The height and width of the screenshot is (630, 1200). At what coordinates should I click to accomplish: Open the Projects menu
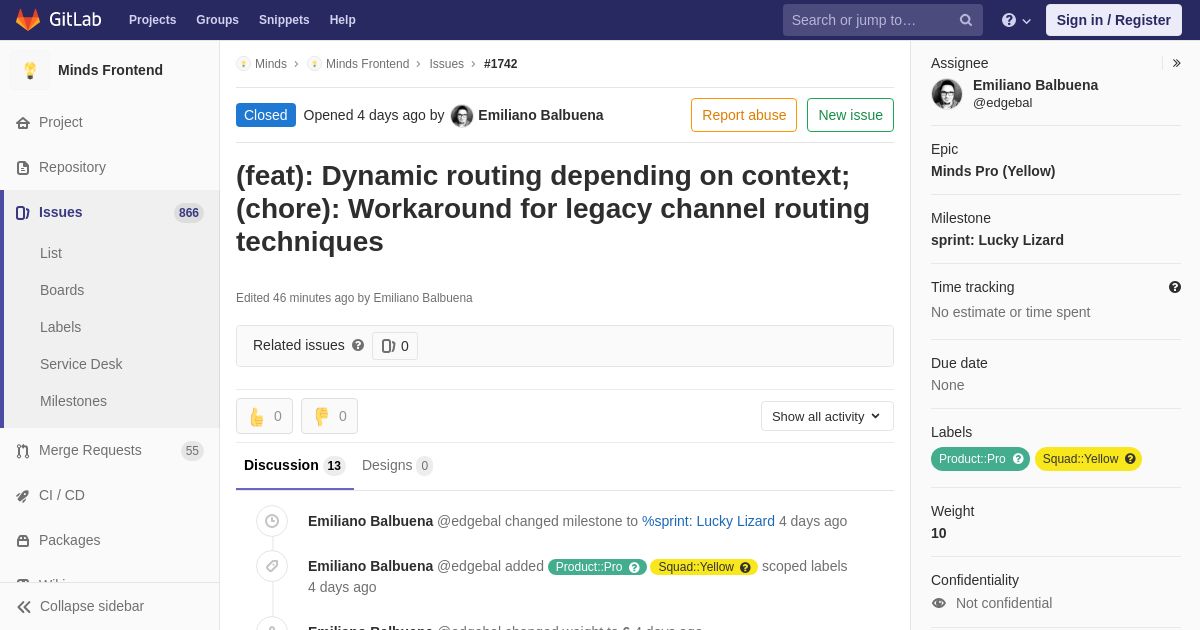[152, 20]
